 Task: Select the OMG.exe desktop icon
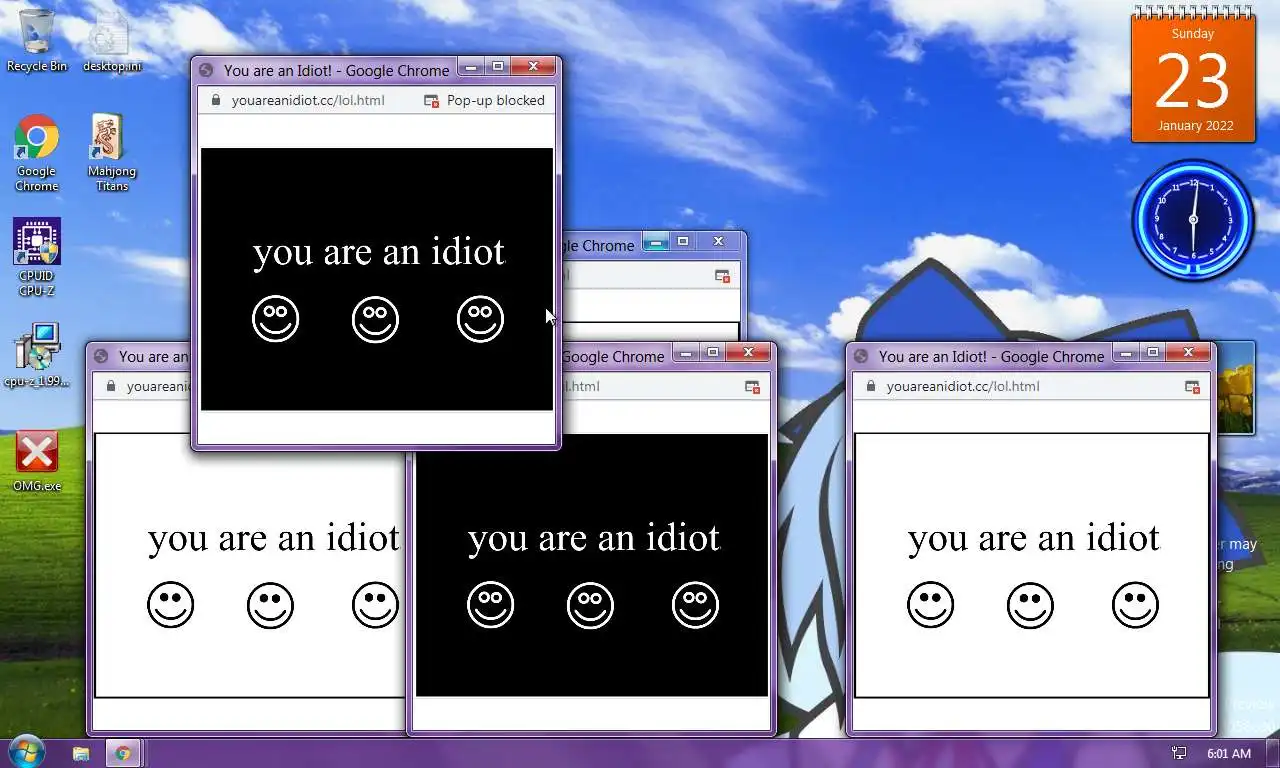click(x=37, y=461)
